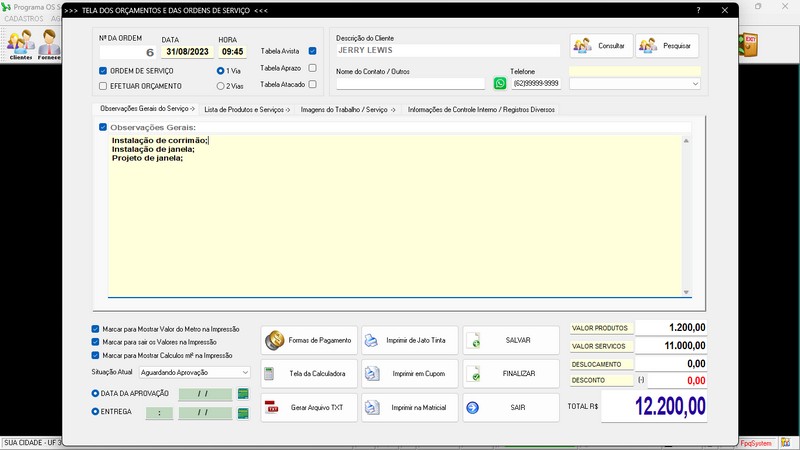This screenshot has height=450, width=800.
Task: Check the Tabela Aprazo option
Action: coord(312,68)
